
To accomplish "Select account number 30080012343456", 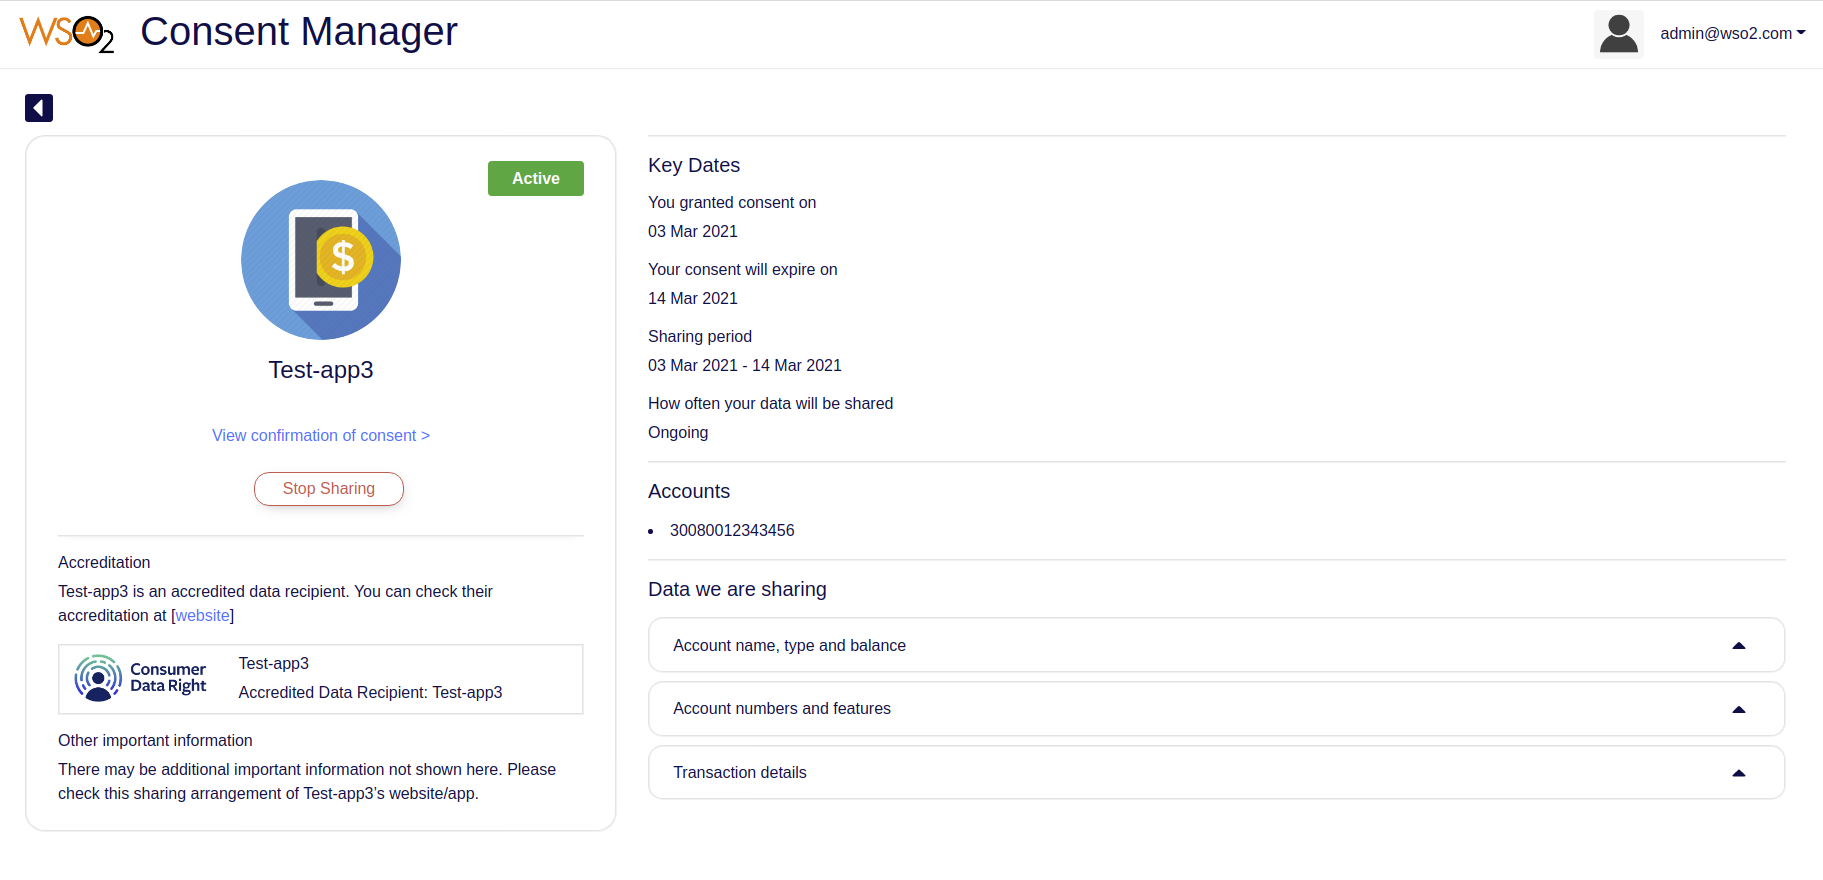I will (x=732, y=531).
